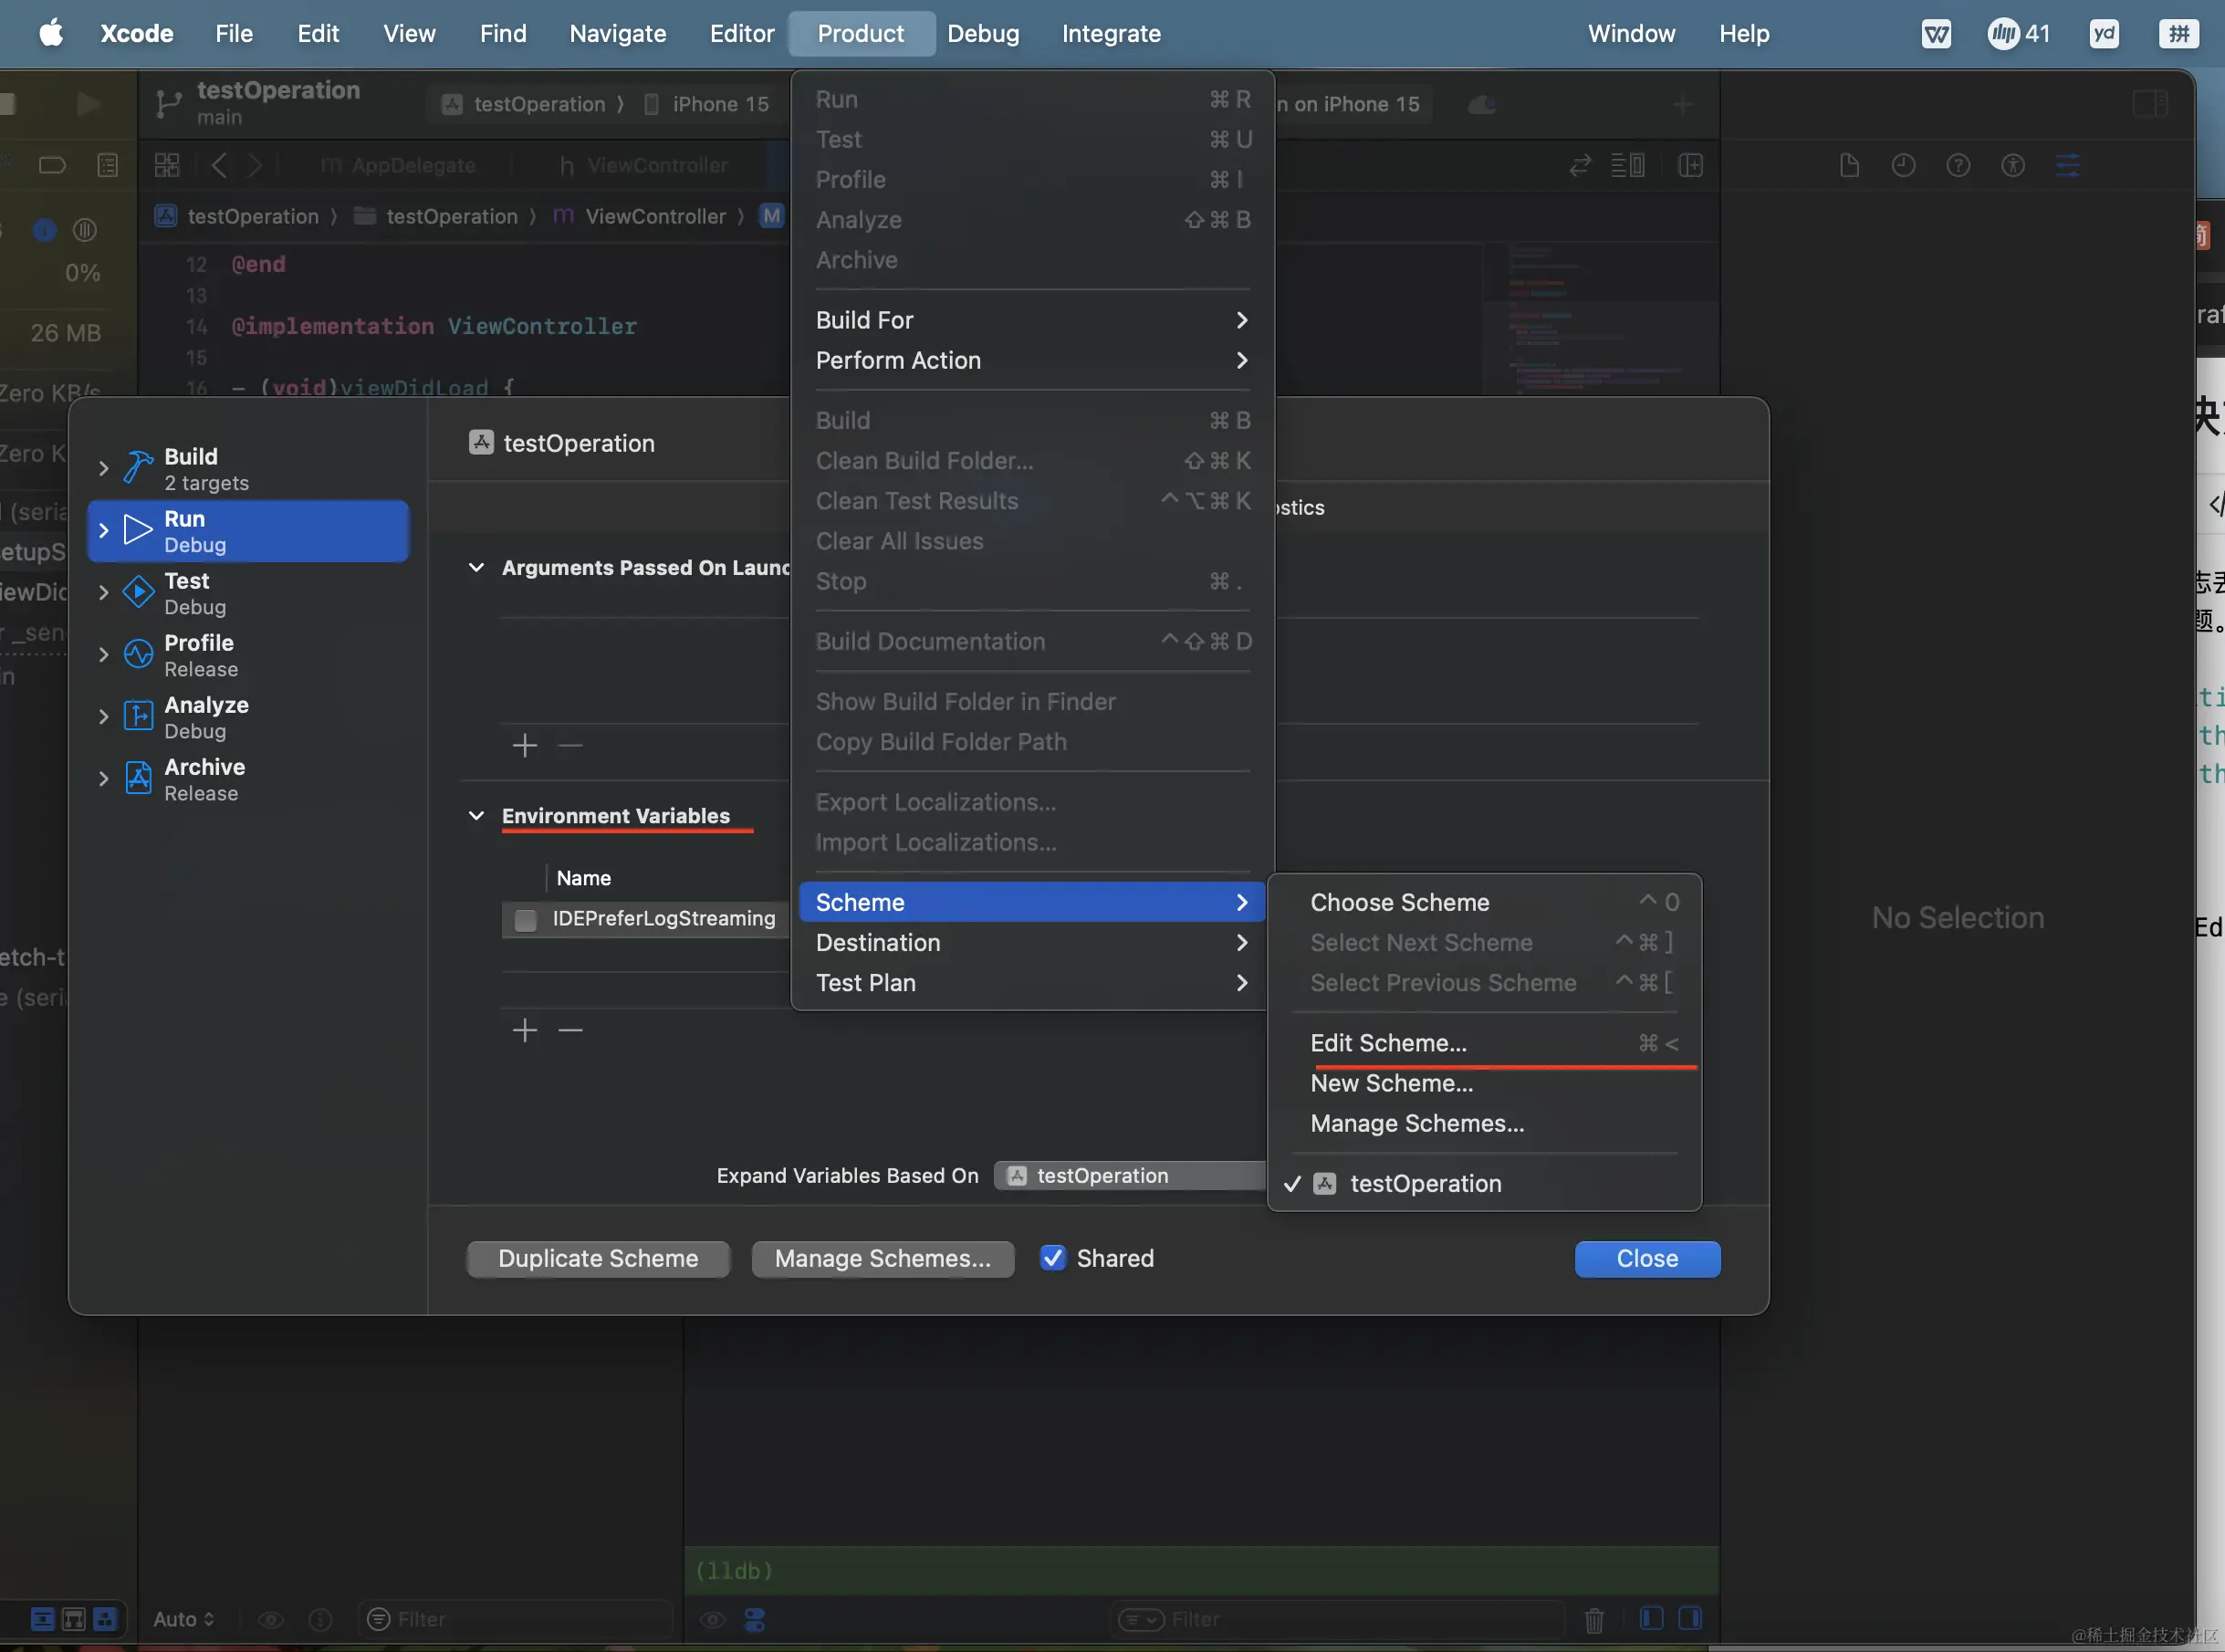Expand the Archive scheme action
Image resolution: width=2225 pixels, height=1652 pixels.
pos(103,778)
